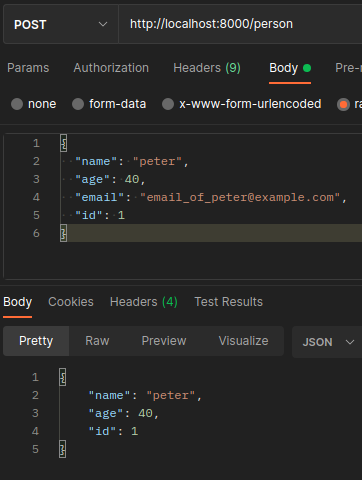Switch response view to Raw
This screenshot has width=362, height=480.
(x=97, y=341)
